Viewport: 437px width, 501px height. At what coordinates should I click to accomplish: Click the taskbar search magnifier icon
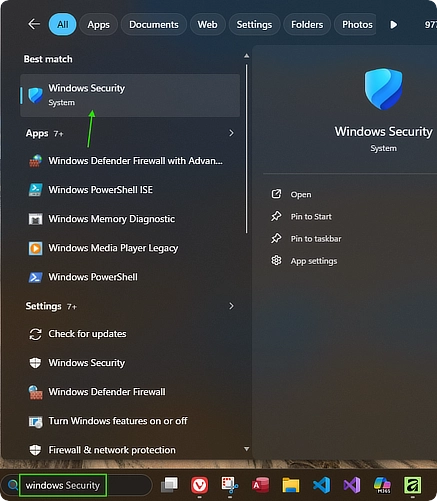click(x=13, y=485)
